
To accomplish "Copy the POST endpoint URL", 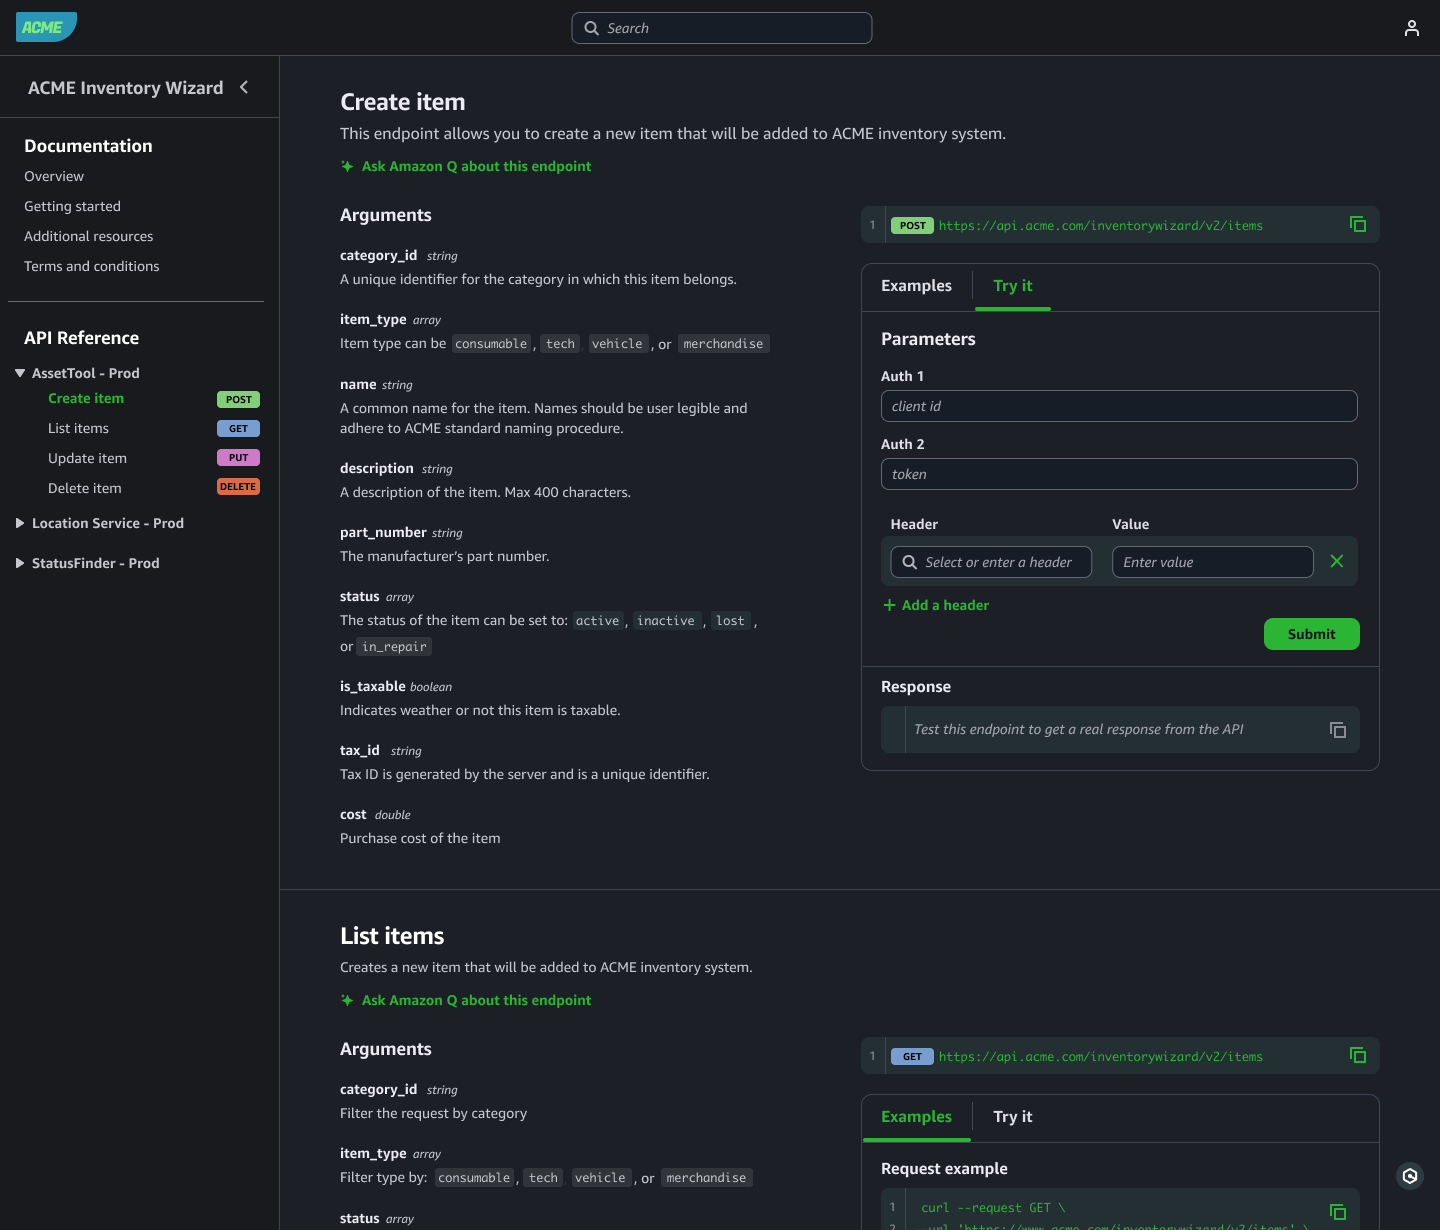I will 1357,224.
